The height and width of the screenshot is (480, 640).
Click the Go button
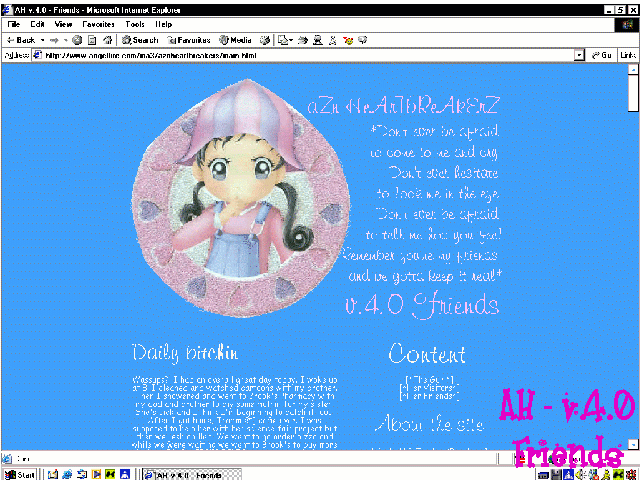coord(602,55)
